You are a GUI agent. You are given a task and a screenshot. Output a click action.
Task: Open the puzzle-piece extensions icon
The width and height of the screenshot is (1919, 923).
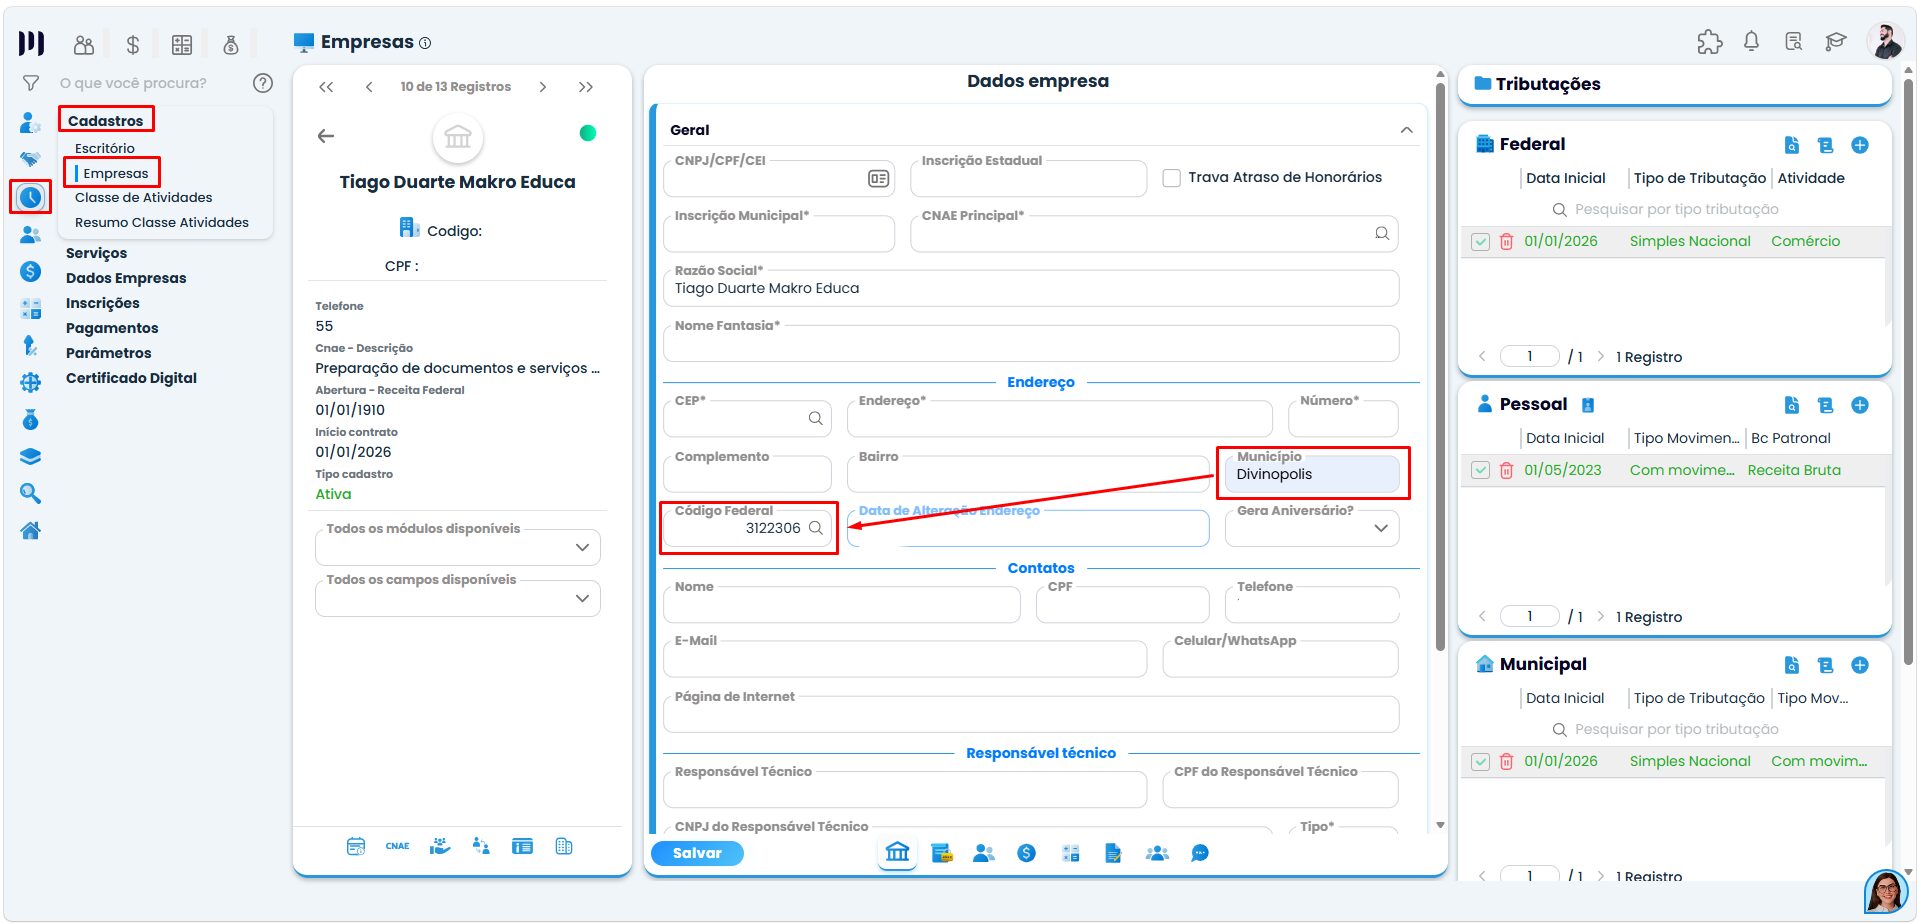click(1709, 41)
